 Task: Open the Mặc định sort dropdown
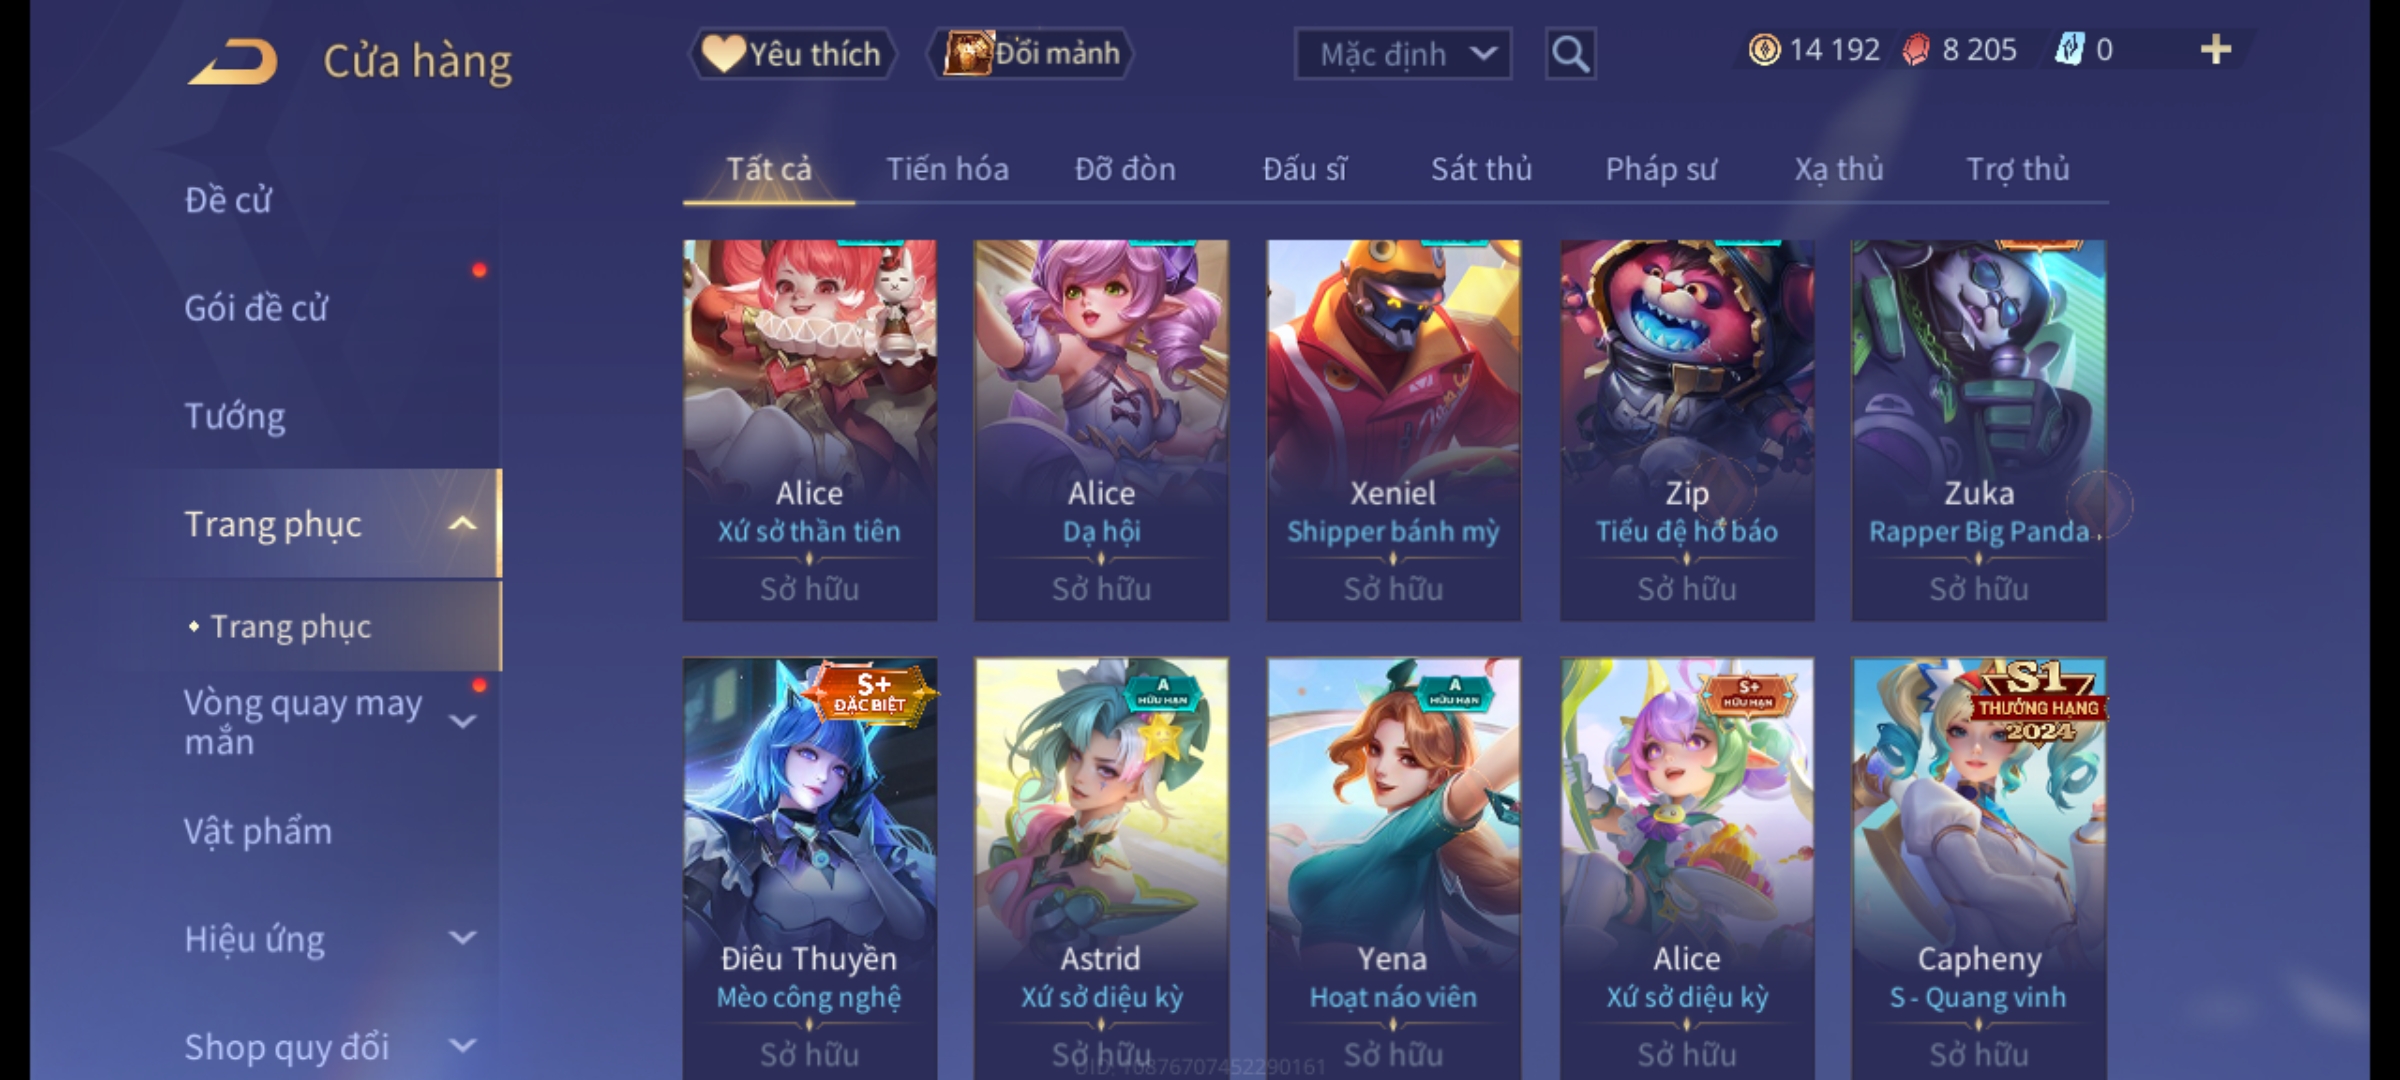[1402, 54]
